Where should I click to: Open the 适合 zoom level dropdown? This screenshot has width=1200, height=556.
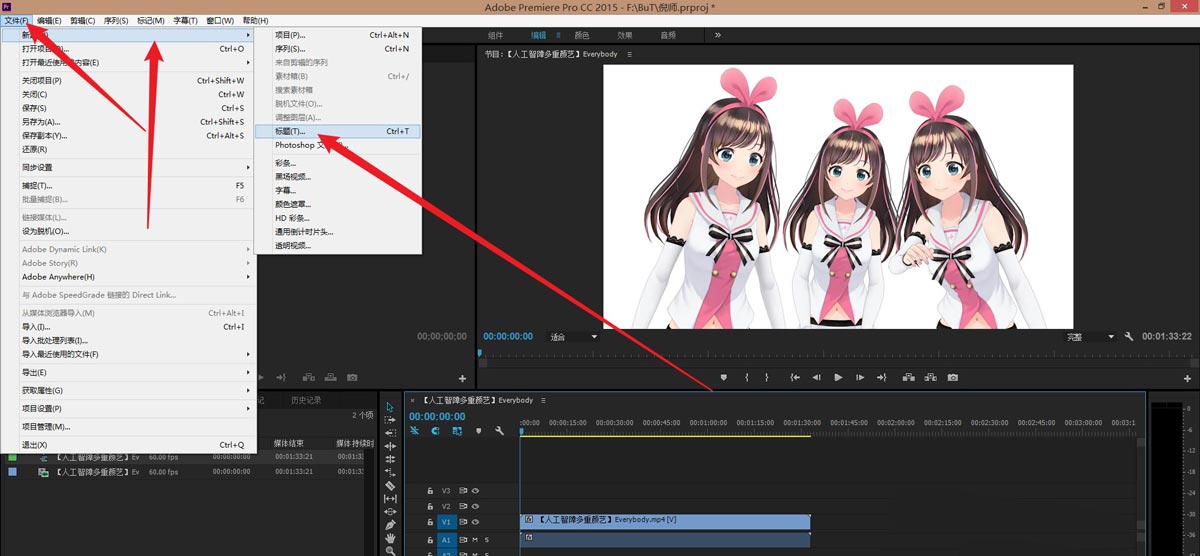(573, 337)
